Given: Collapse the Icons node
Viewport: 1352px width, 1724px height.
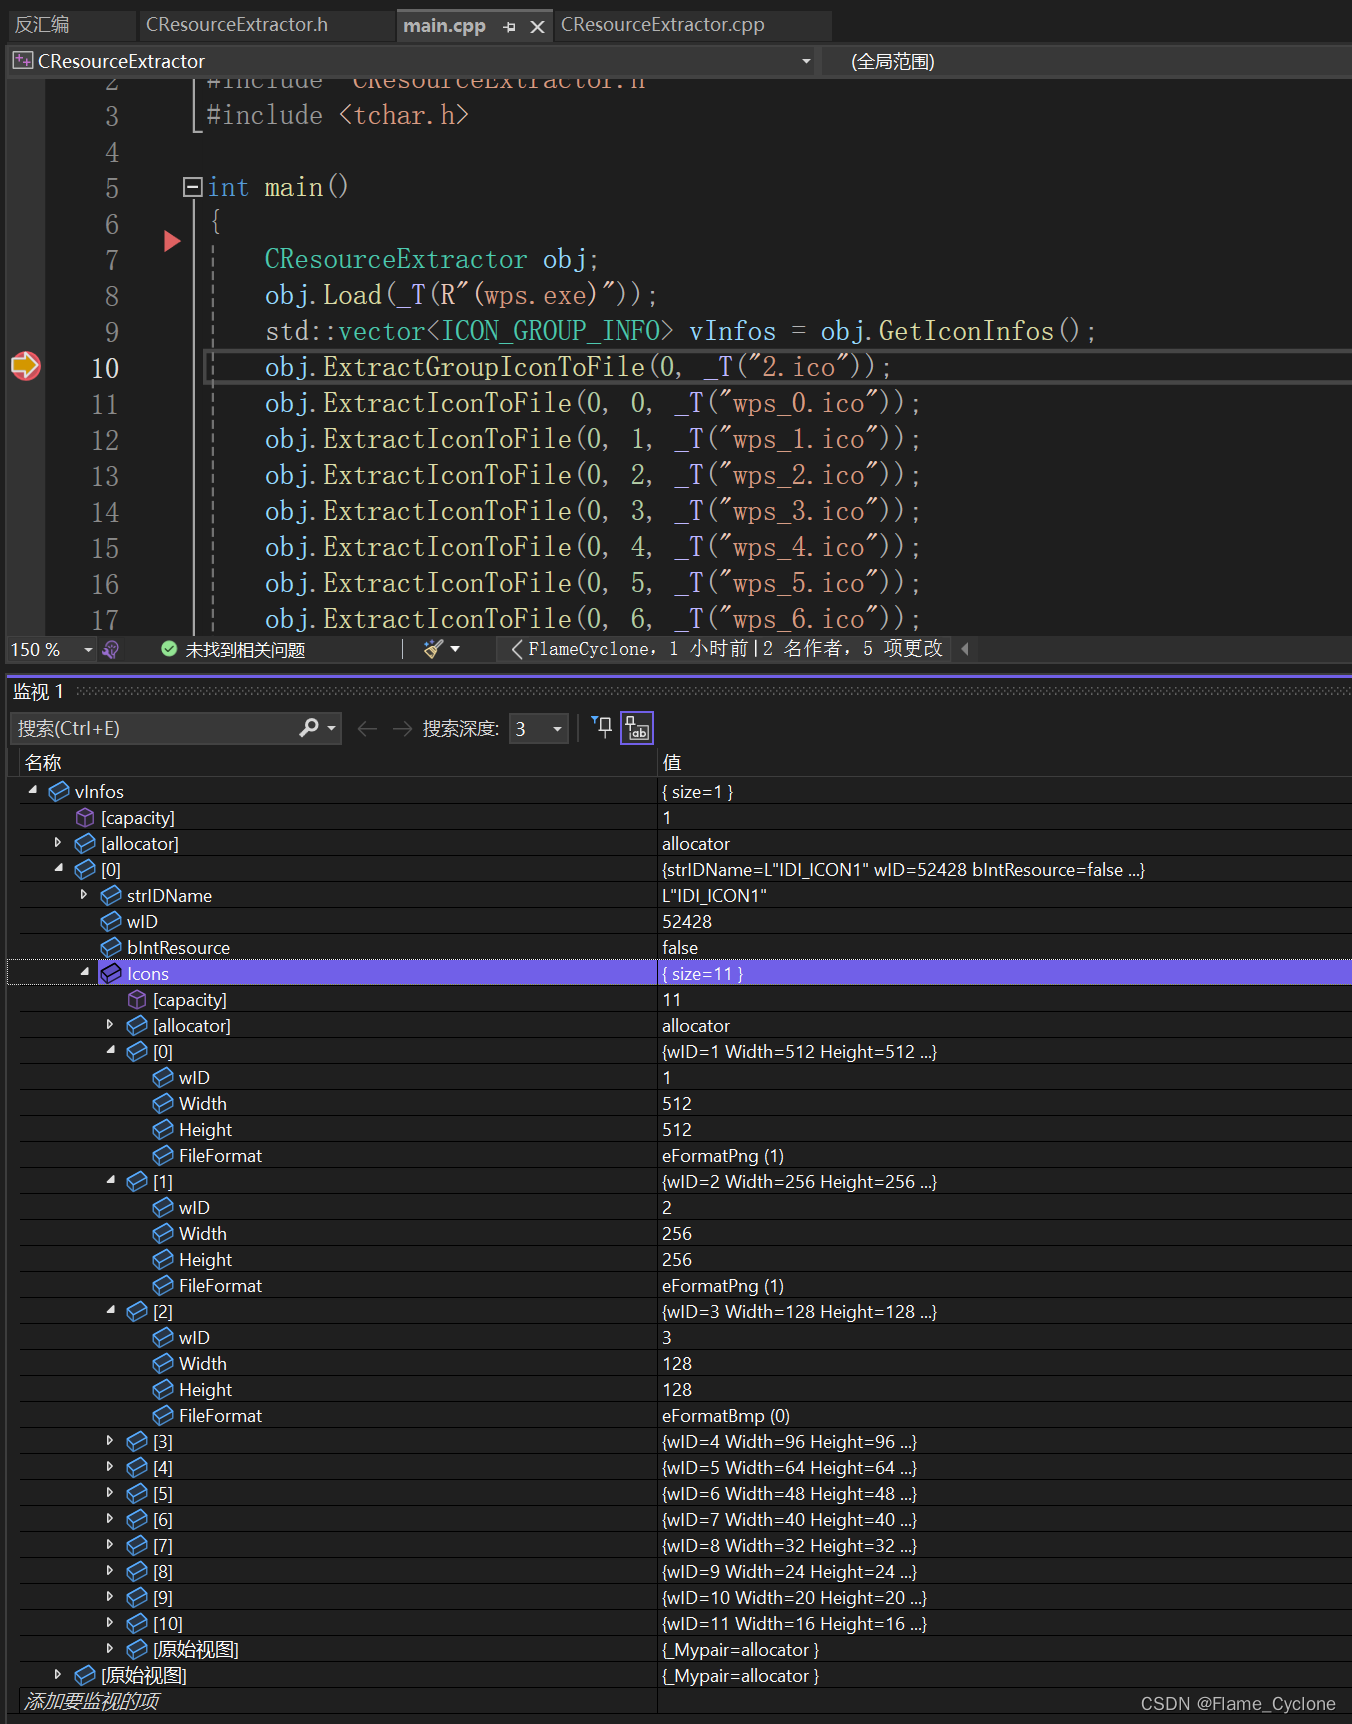Looking at the screenshot, I should point(84,973).
